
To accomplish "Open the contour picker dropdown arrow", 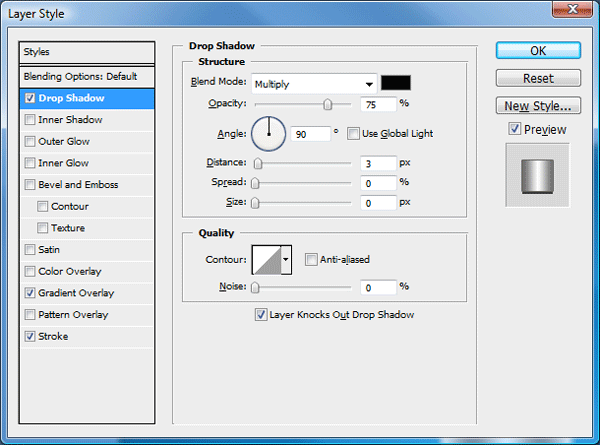I will tap(286, 260).
